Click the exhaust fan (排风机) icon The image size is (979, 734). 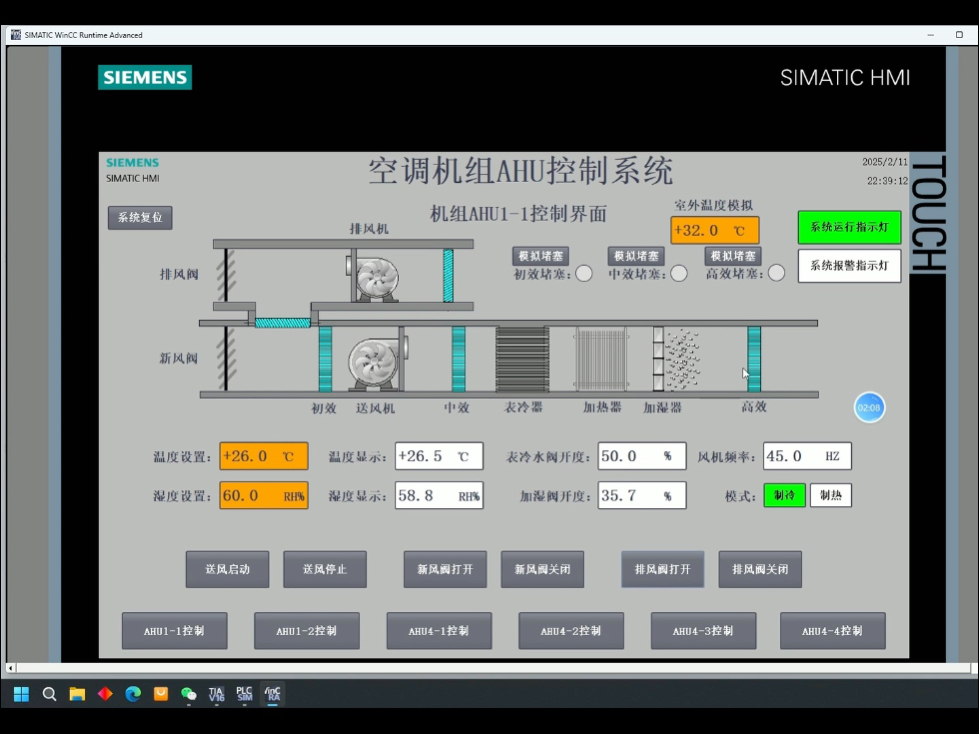378,278
